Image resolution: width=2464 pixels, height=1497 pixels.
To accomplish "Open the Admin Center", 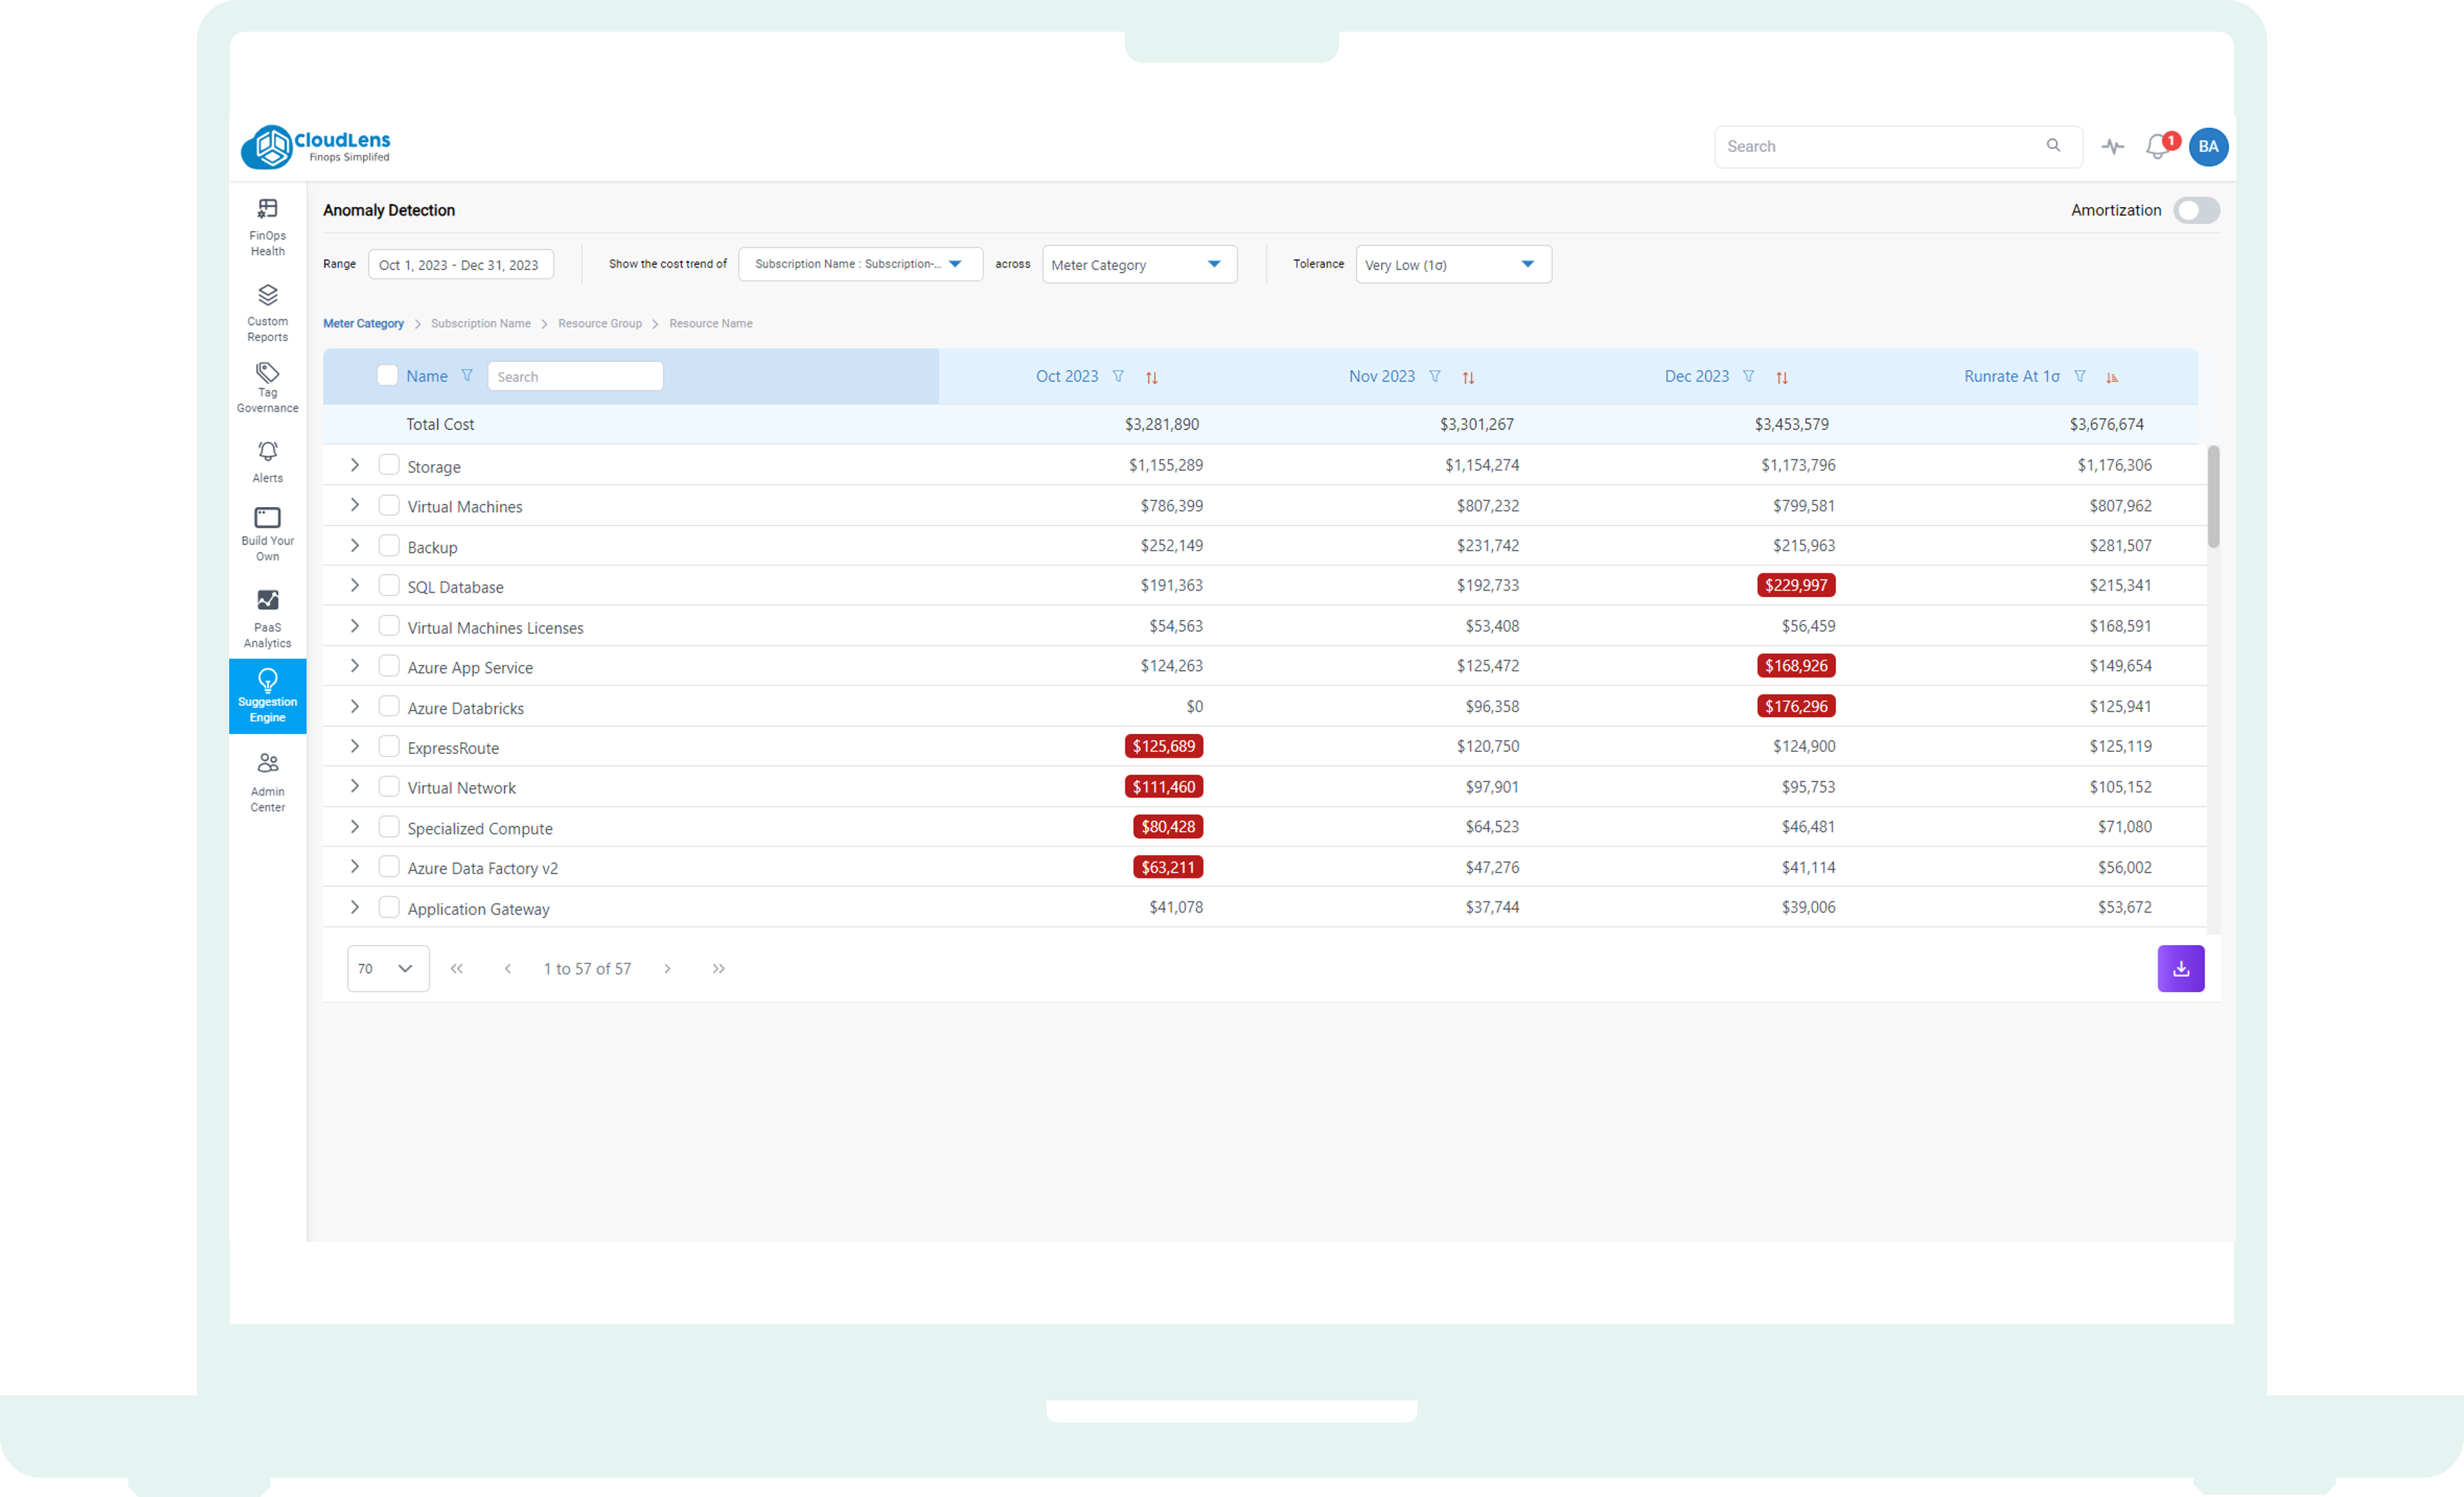I will 267,781.
